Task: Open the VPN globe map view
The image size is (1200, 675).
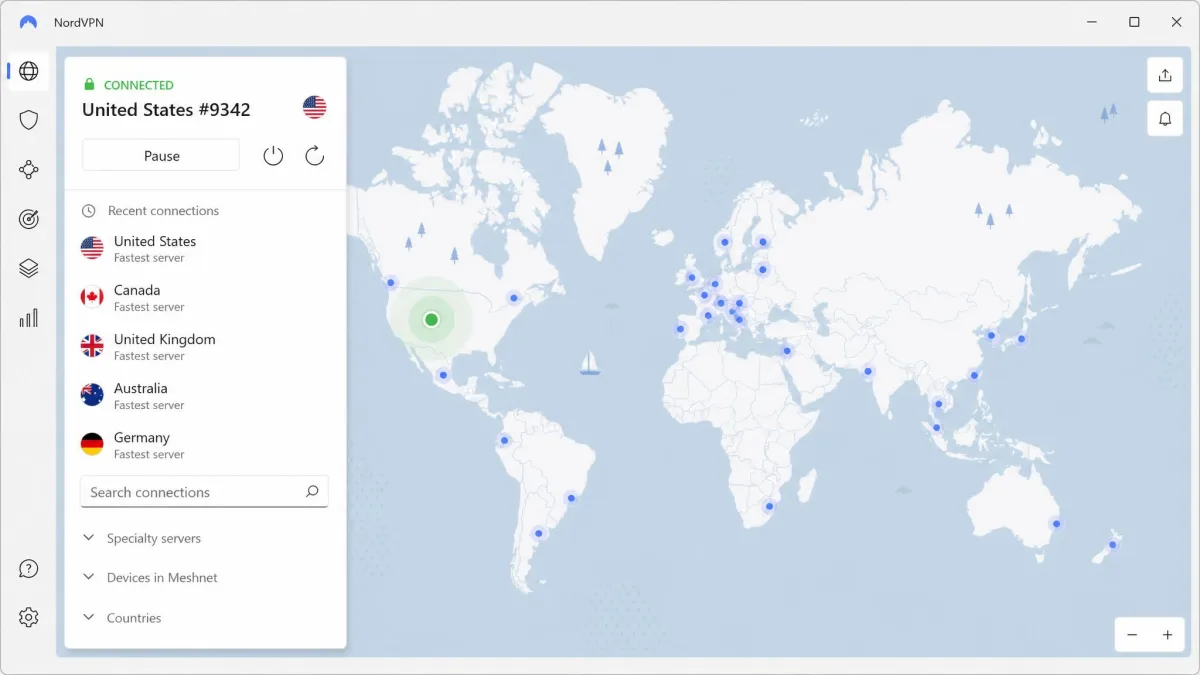Action: 29,71
